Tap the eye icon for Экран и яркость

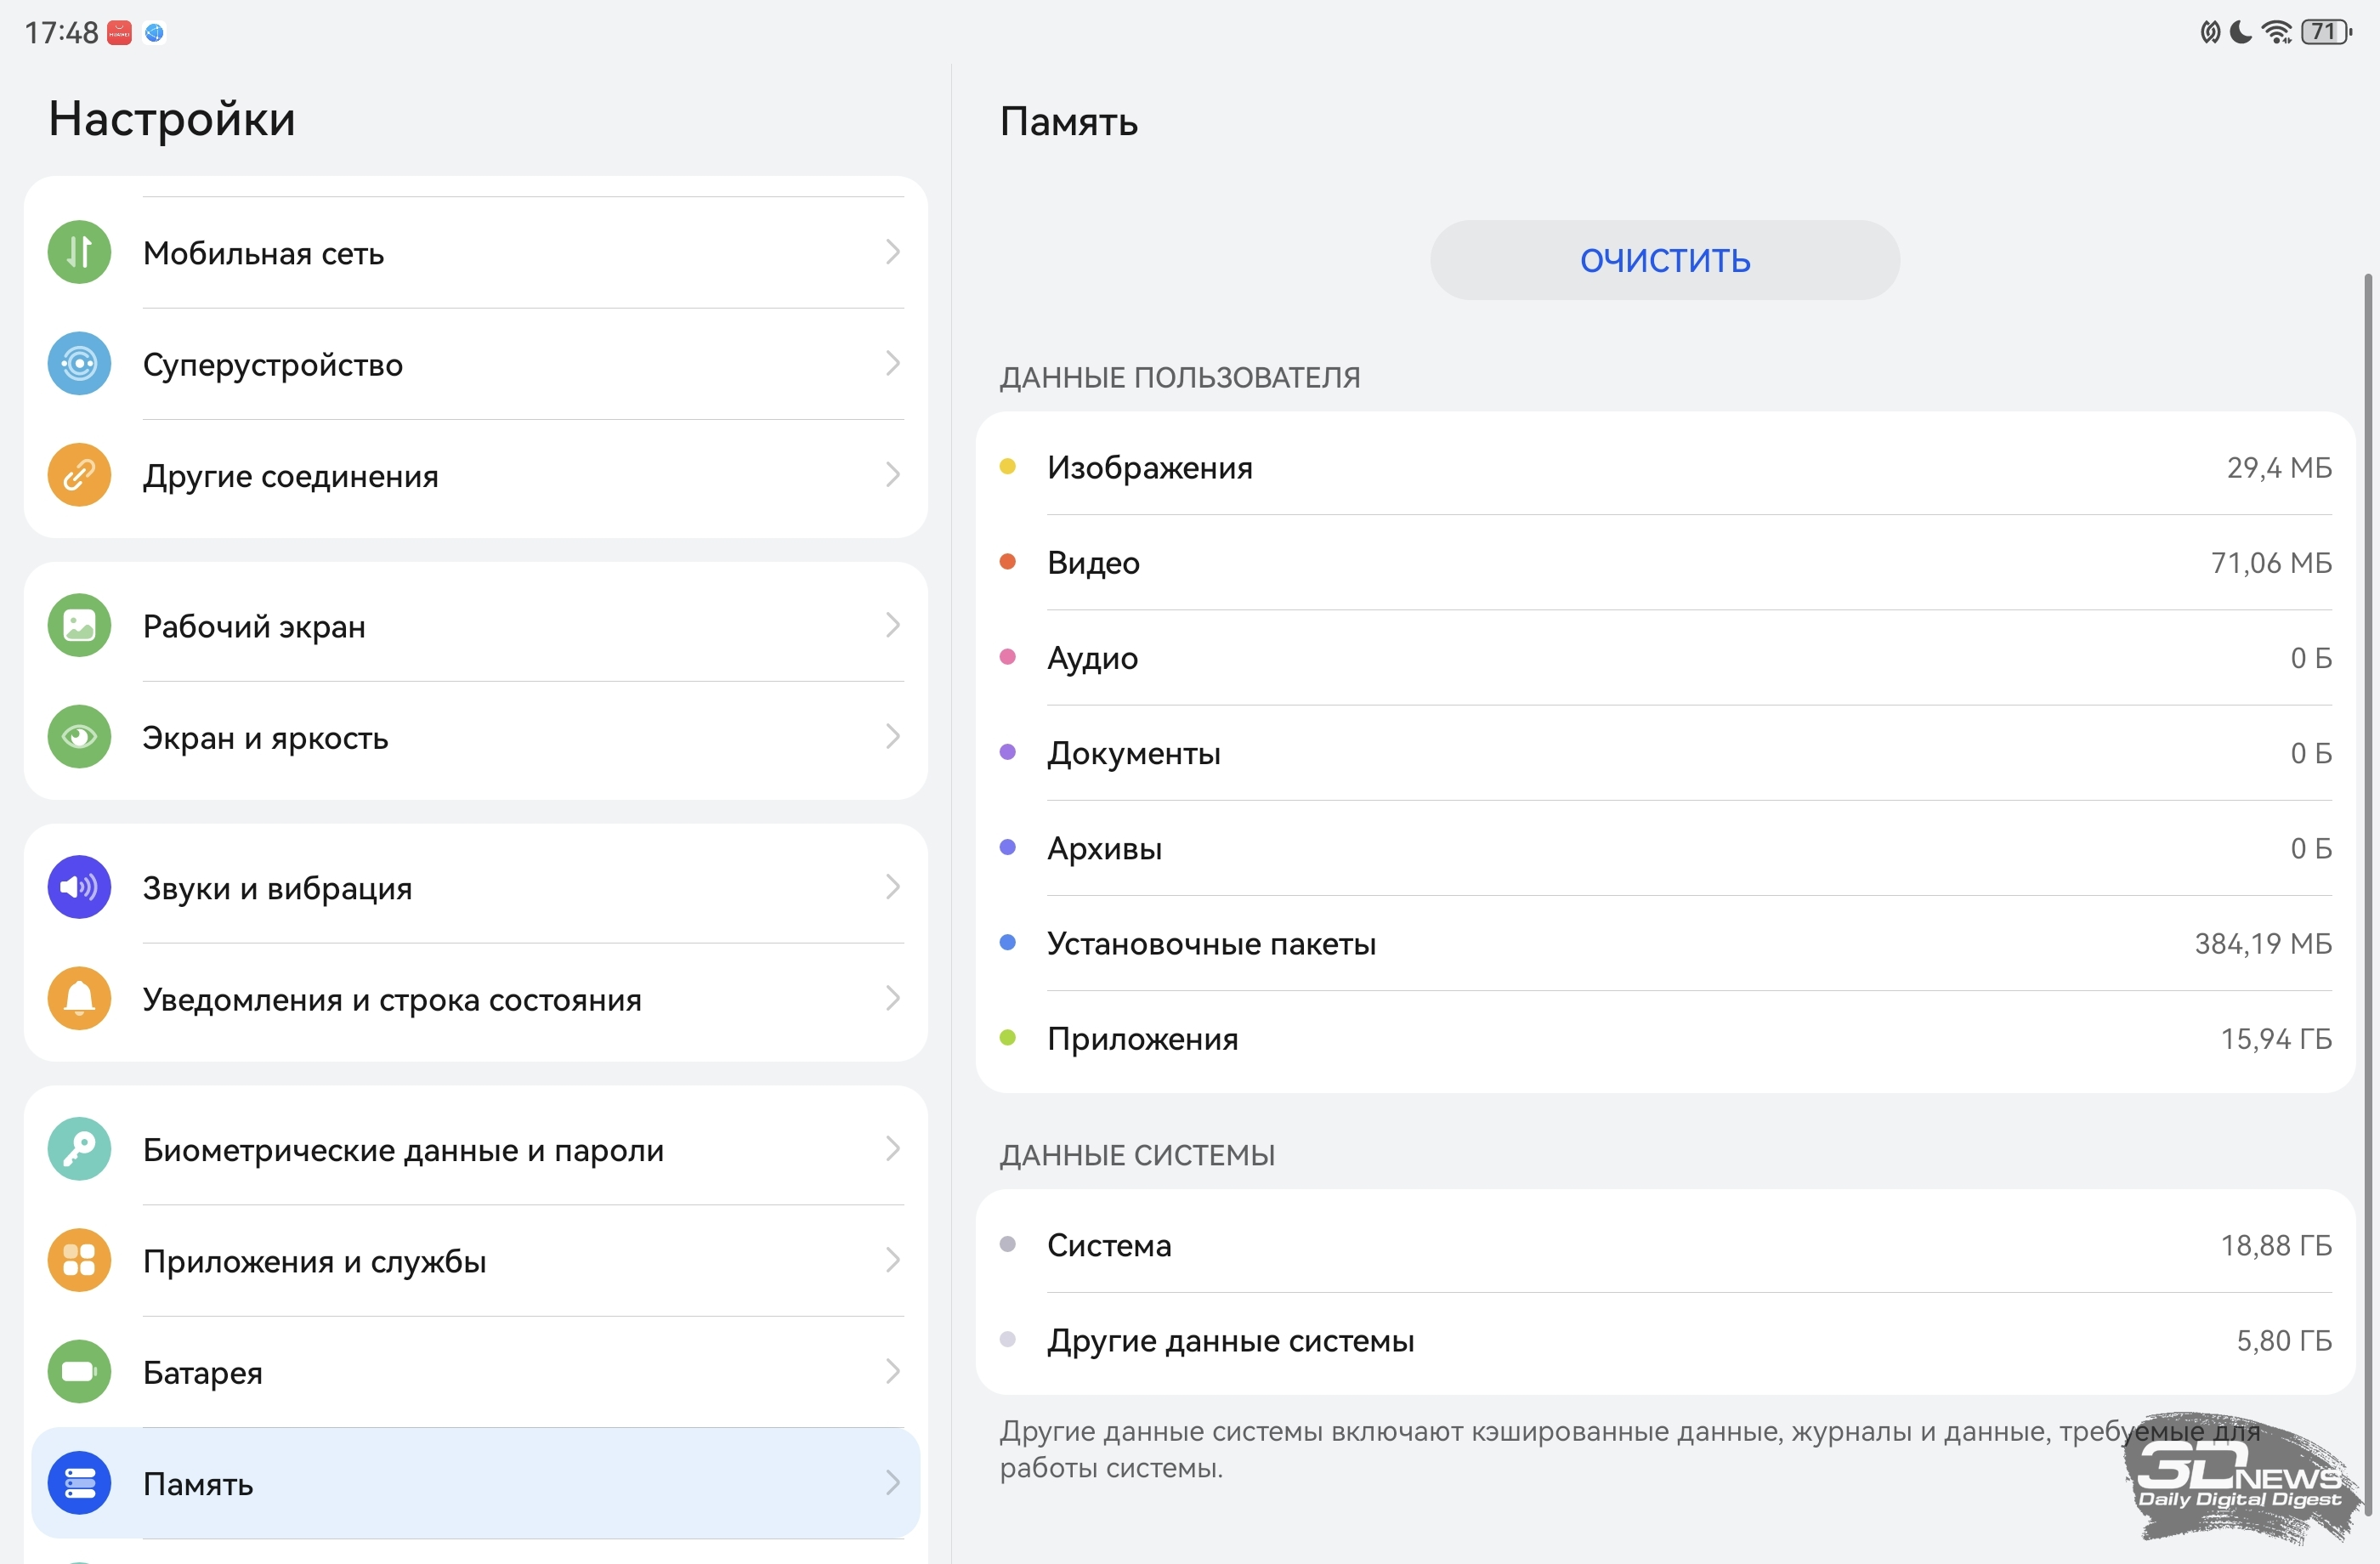tap(79, 737)
